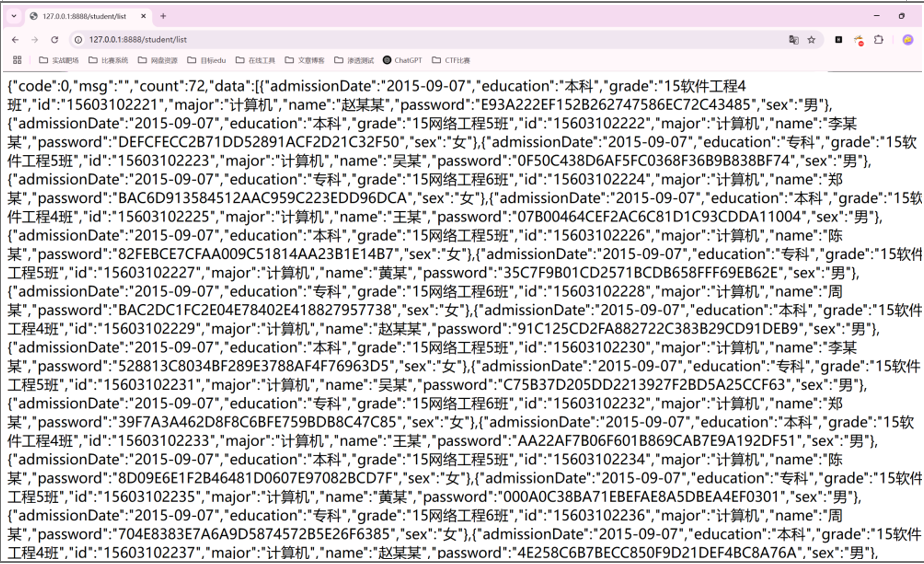Reload the student list page
Image resolution: width=924 pixels, height=564 pixels.
tap(55, 39)
